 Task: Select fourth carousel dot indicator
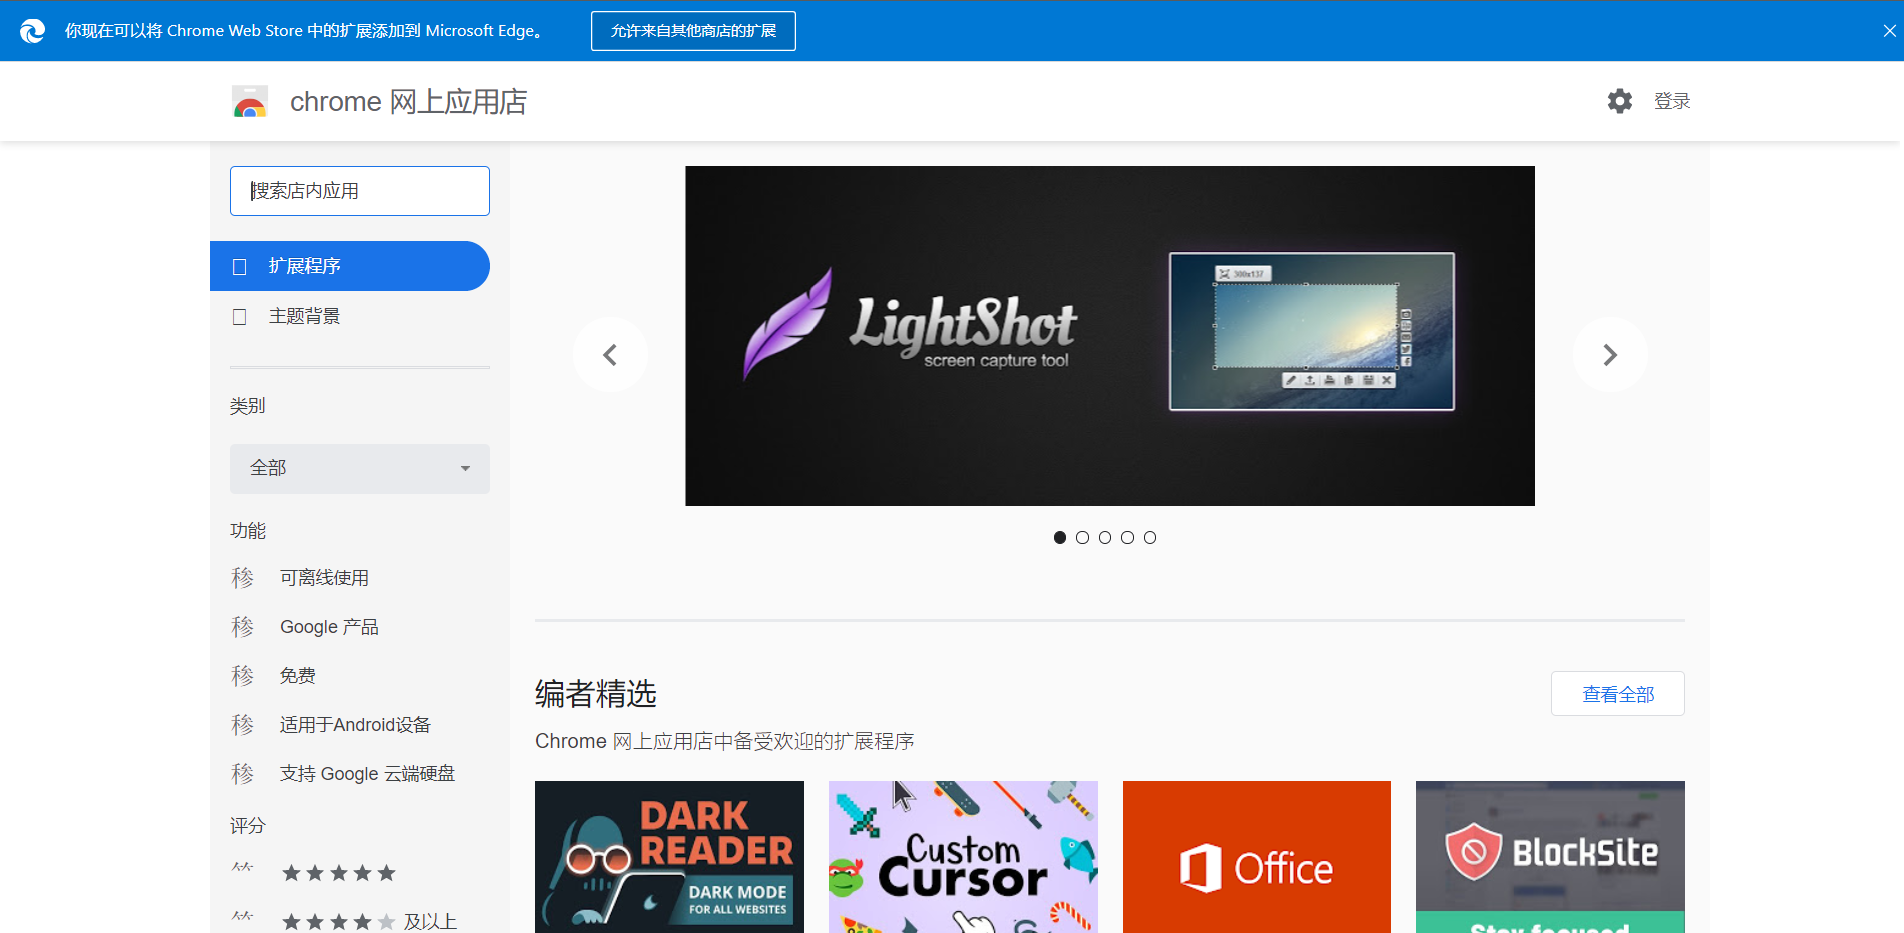(x=1127, y=538)
